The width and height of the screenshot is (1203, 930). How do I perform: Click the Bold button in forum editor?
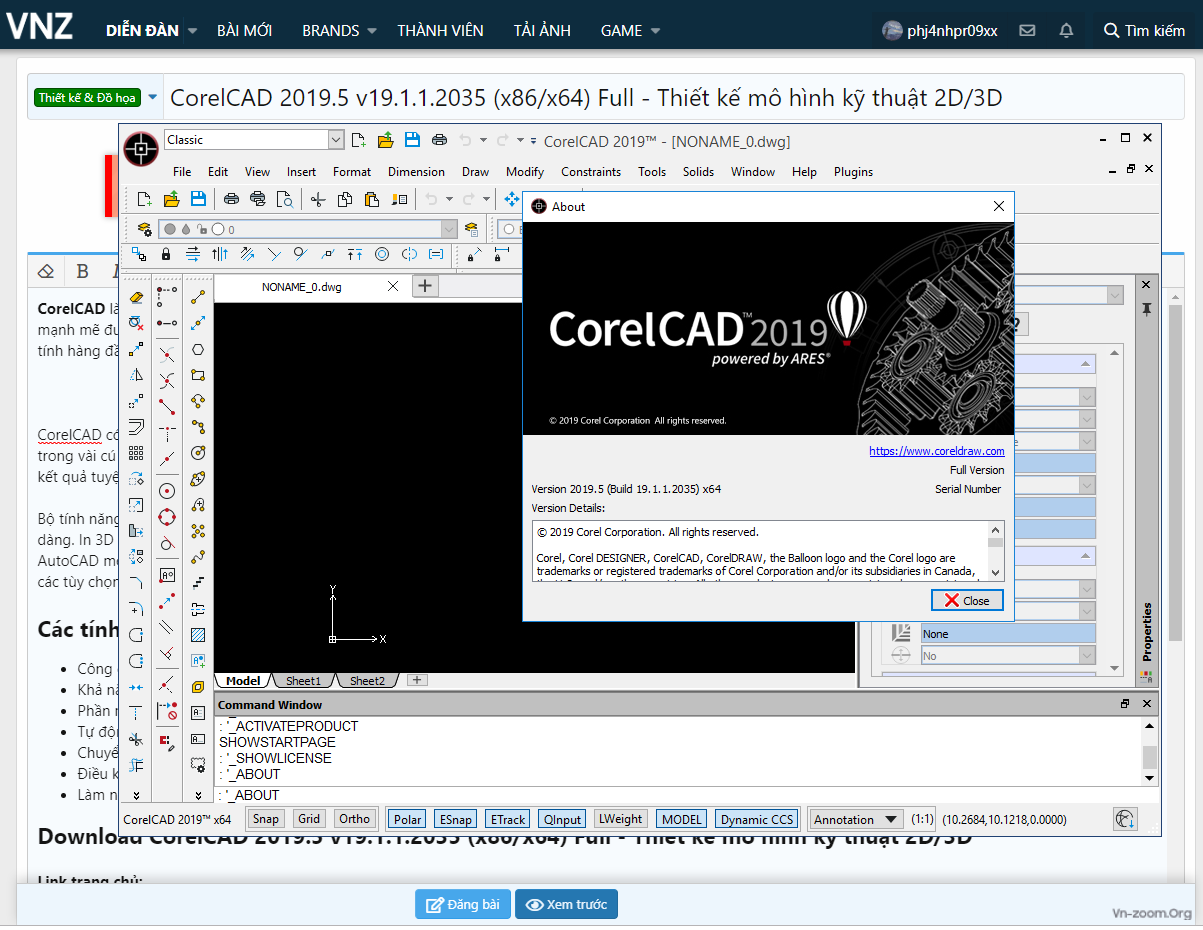(x=83, y=271)
